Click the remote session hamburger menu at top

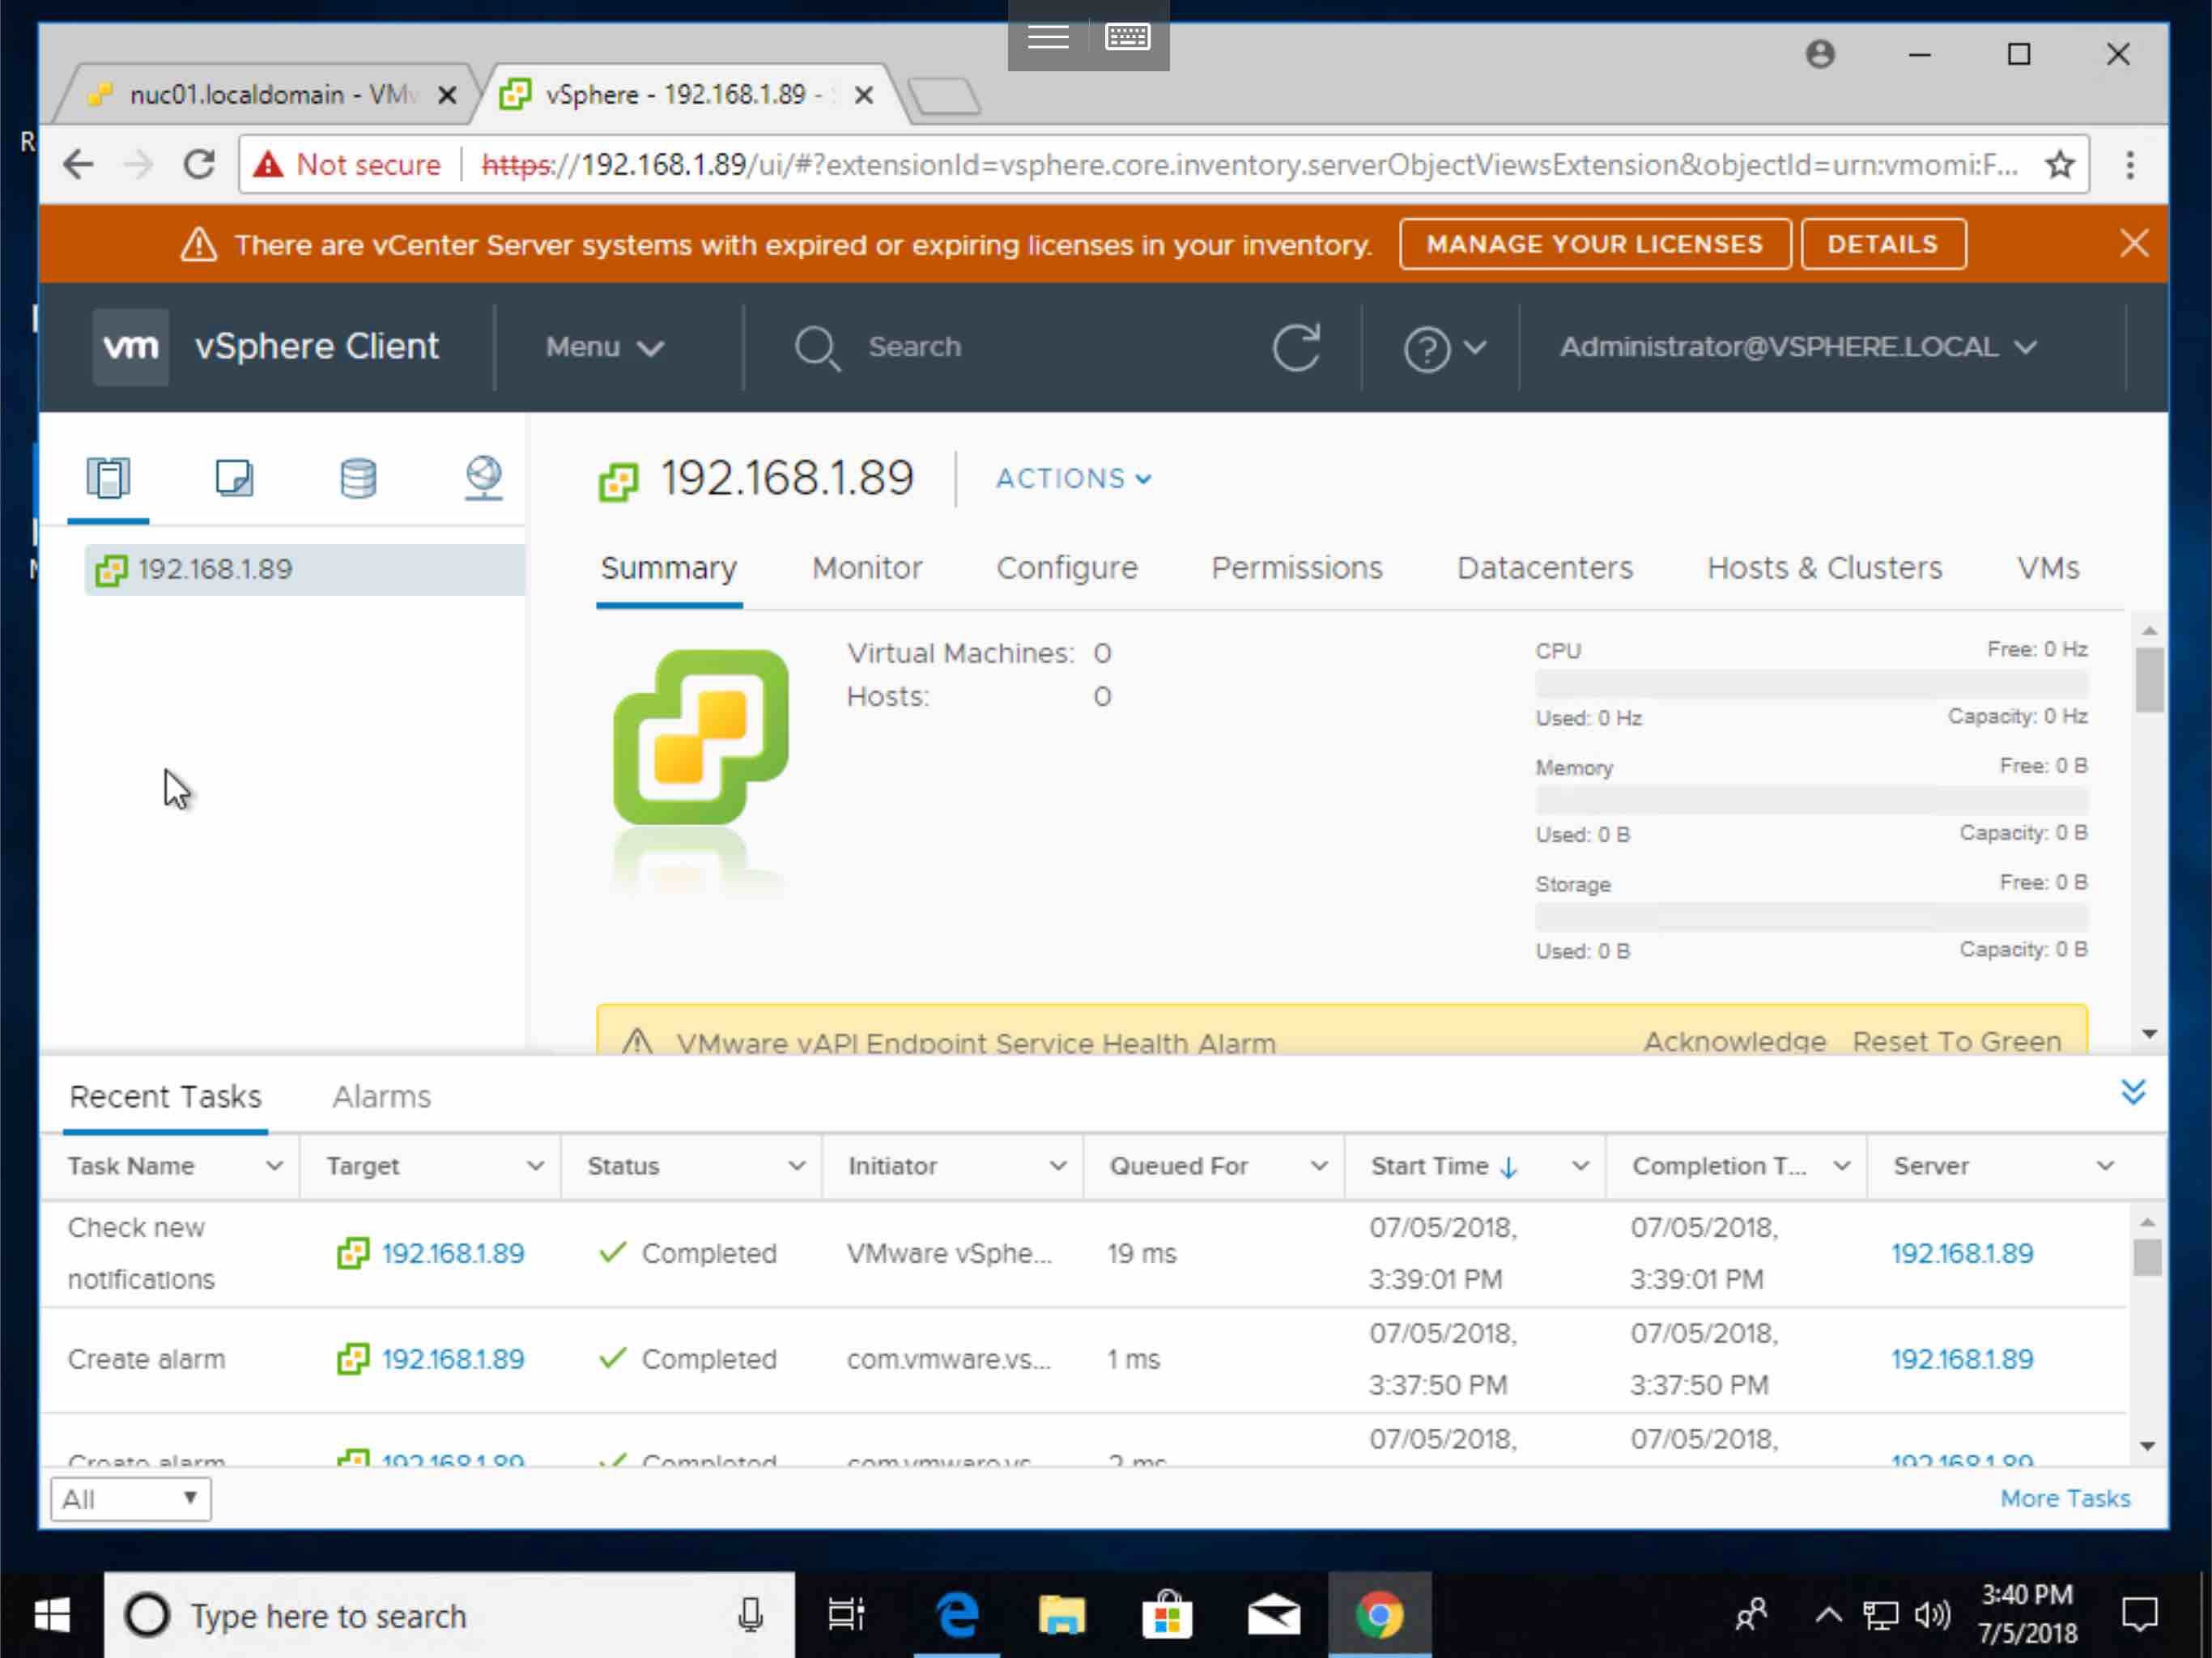pyautogui.click(x=1048, y=37)
